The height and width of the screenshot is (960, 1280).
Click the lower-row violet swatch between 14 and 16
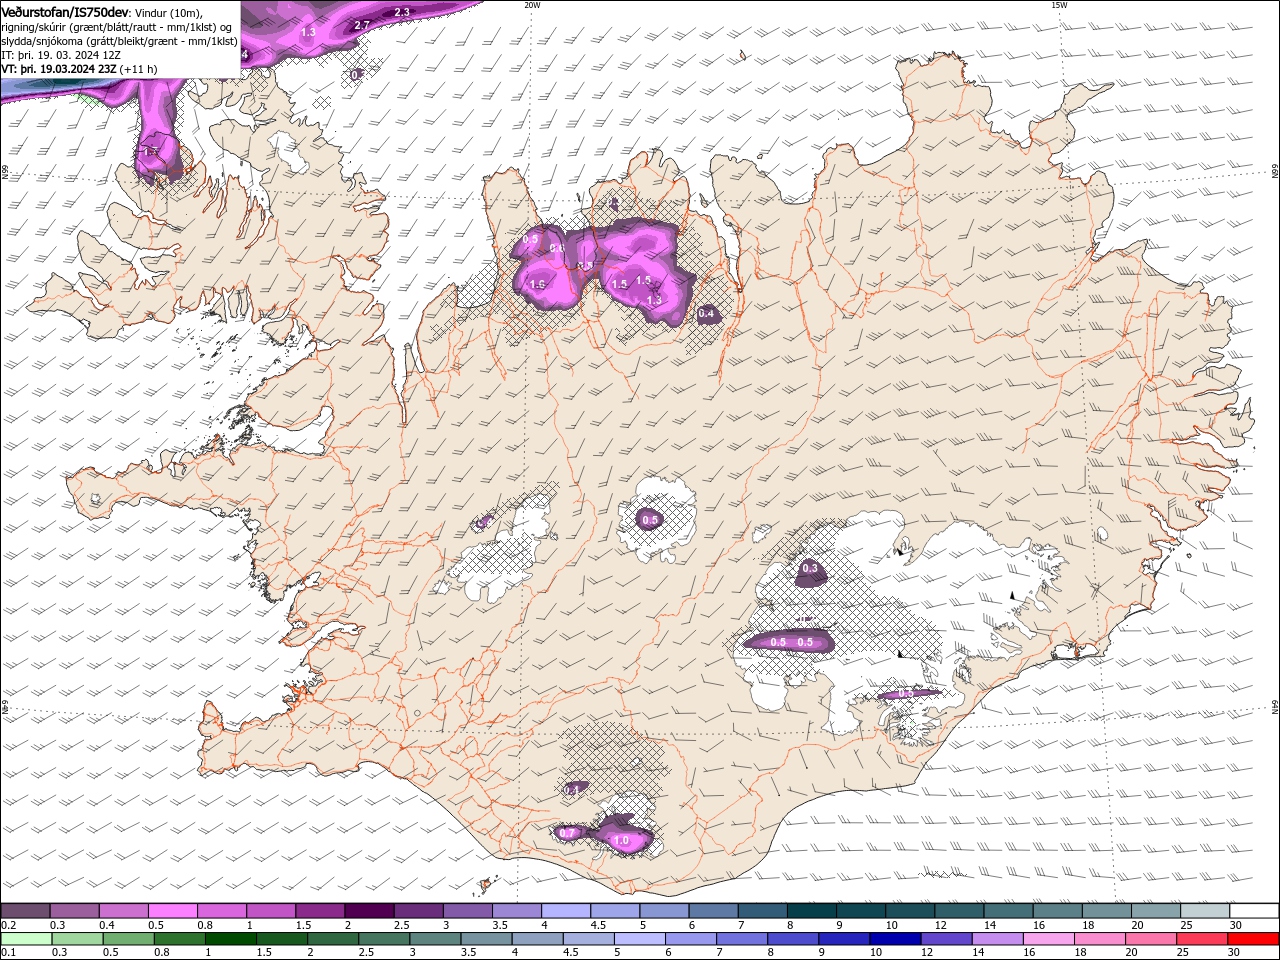997,939
